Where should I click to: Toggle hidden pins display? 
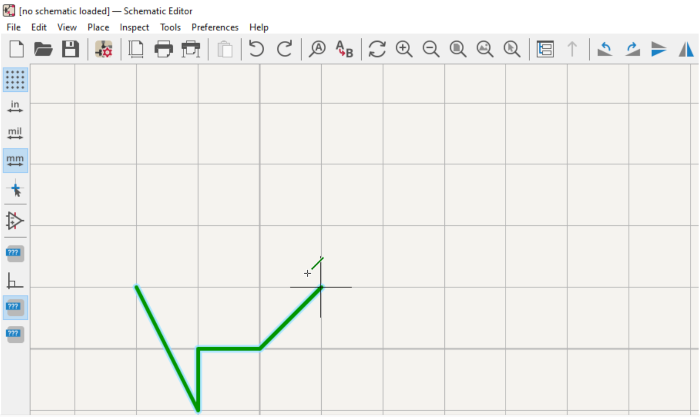(15, 220)
